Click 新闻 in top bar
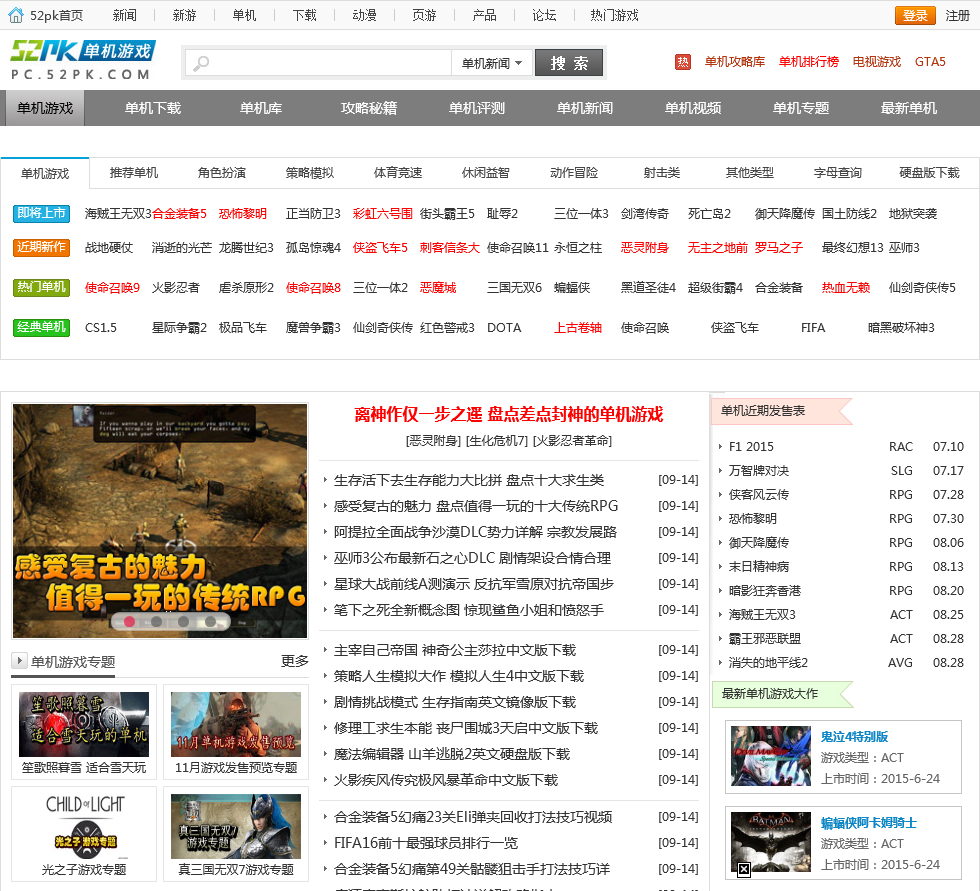Viewport: 980px width, 891px height. pyautogui.click(x=124, y=16)
